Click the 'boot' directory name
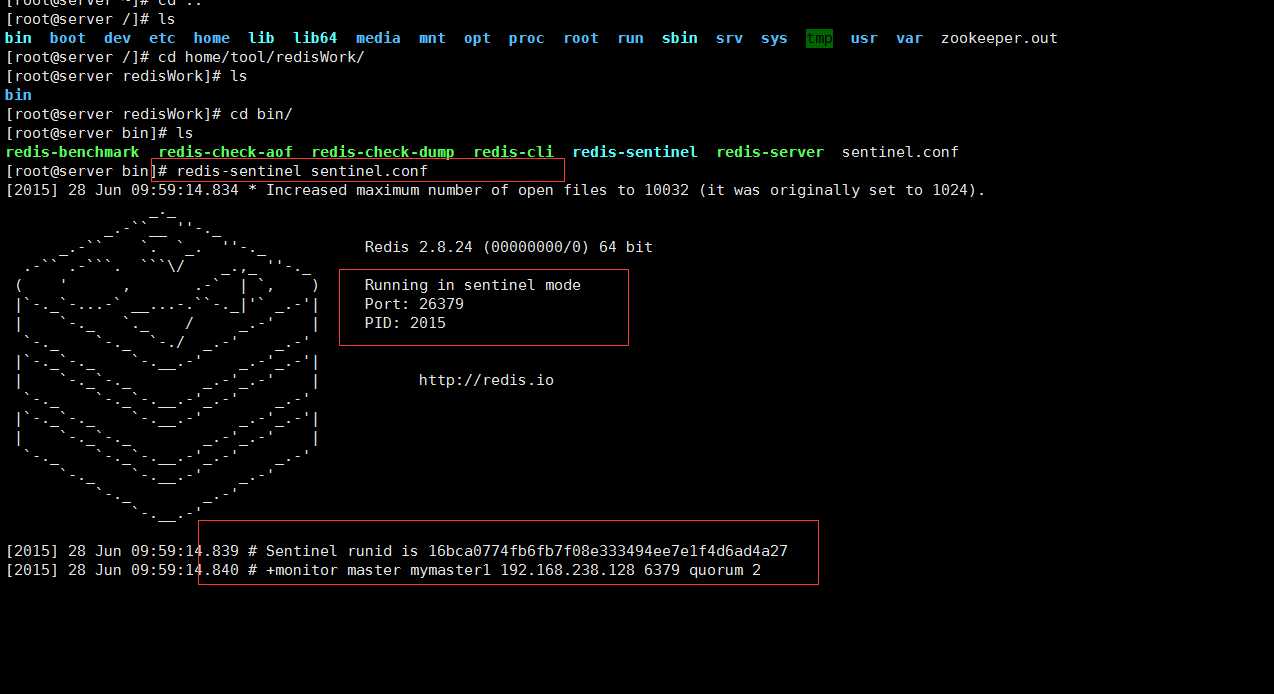This screenshot has width=1274, height=694. 67,38
